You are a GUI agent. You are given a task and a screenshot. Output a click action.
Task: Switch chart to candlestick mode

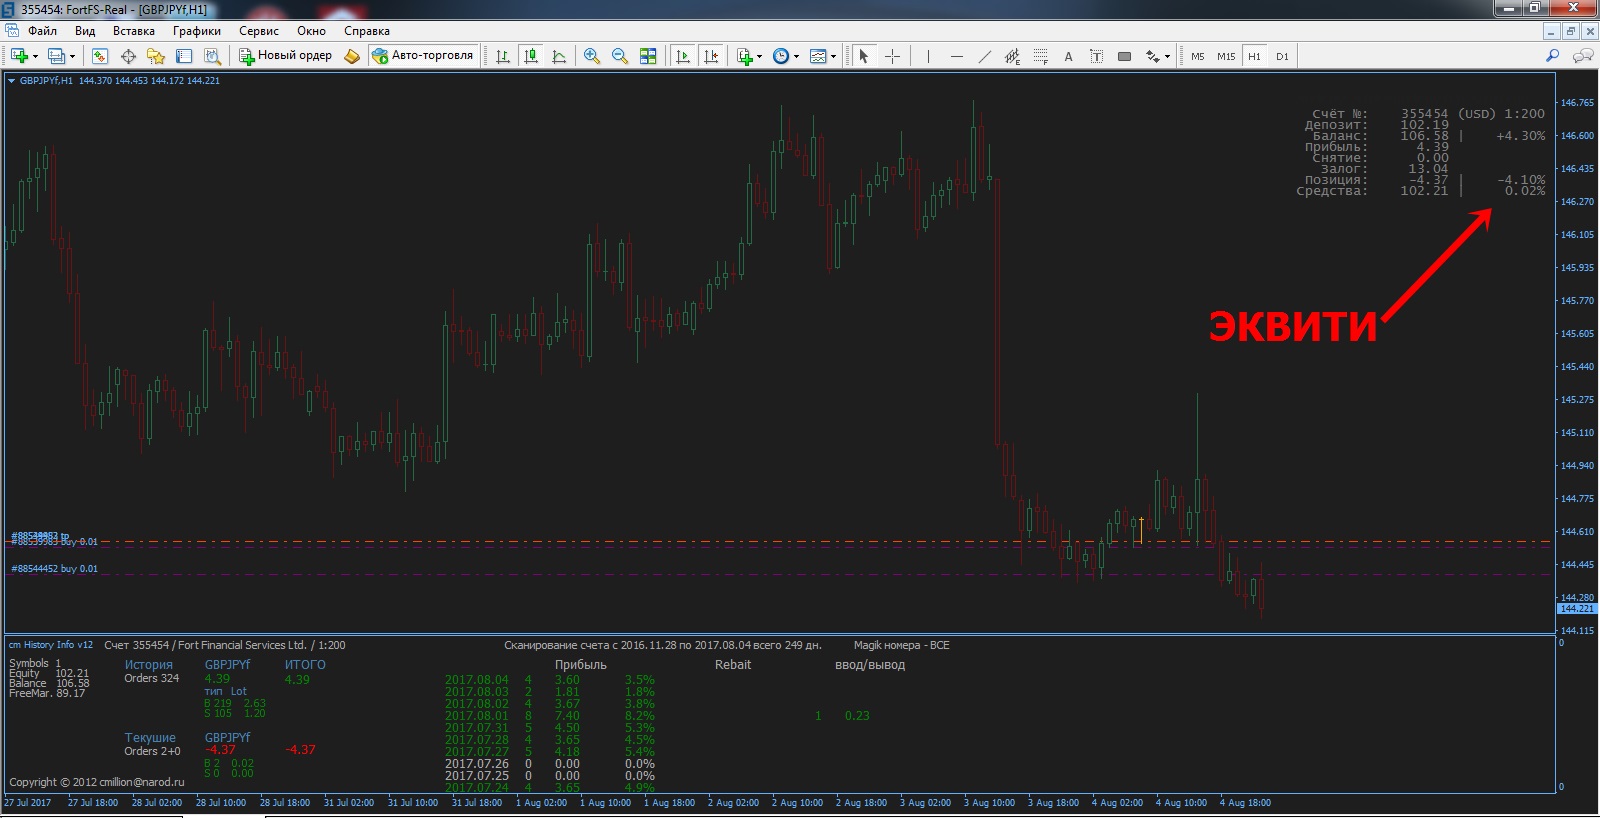pyautogui.click(x=531, y=56)
